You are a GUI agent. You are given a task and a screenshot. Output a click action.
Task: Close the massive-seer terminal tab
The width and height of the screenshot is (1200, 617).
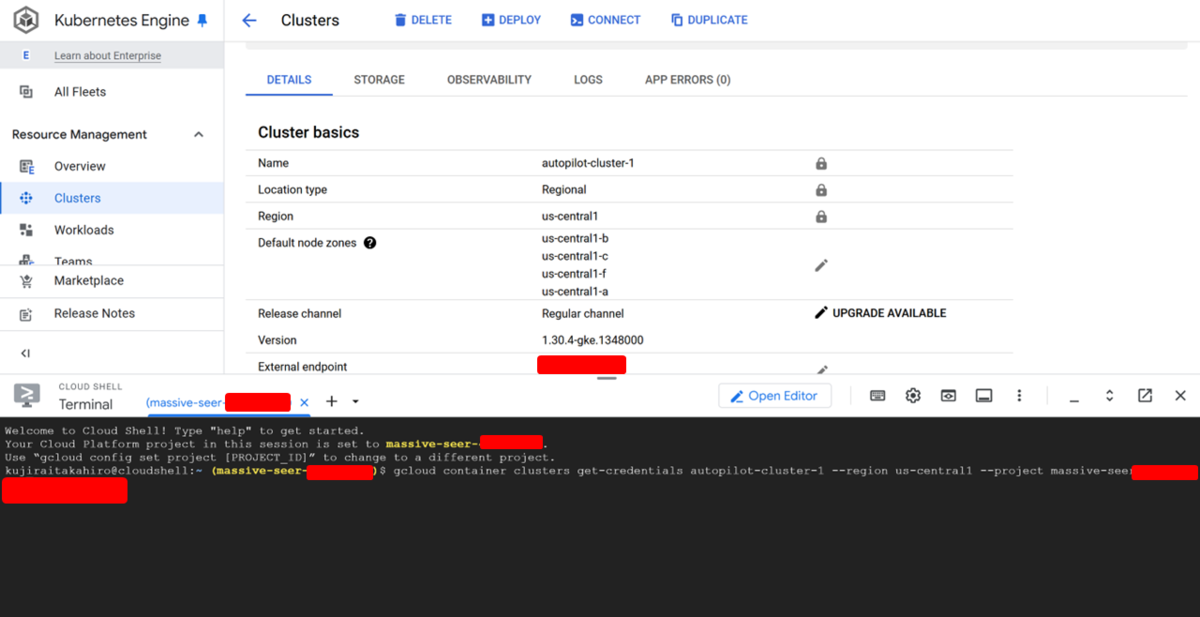[x=303, y=402]
